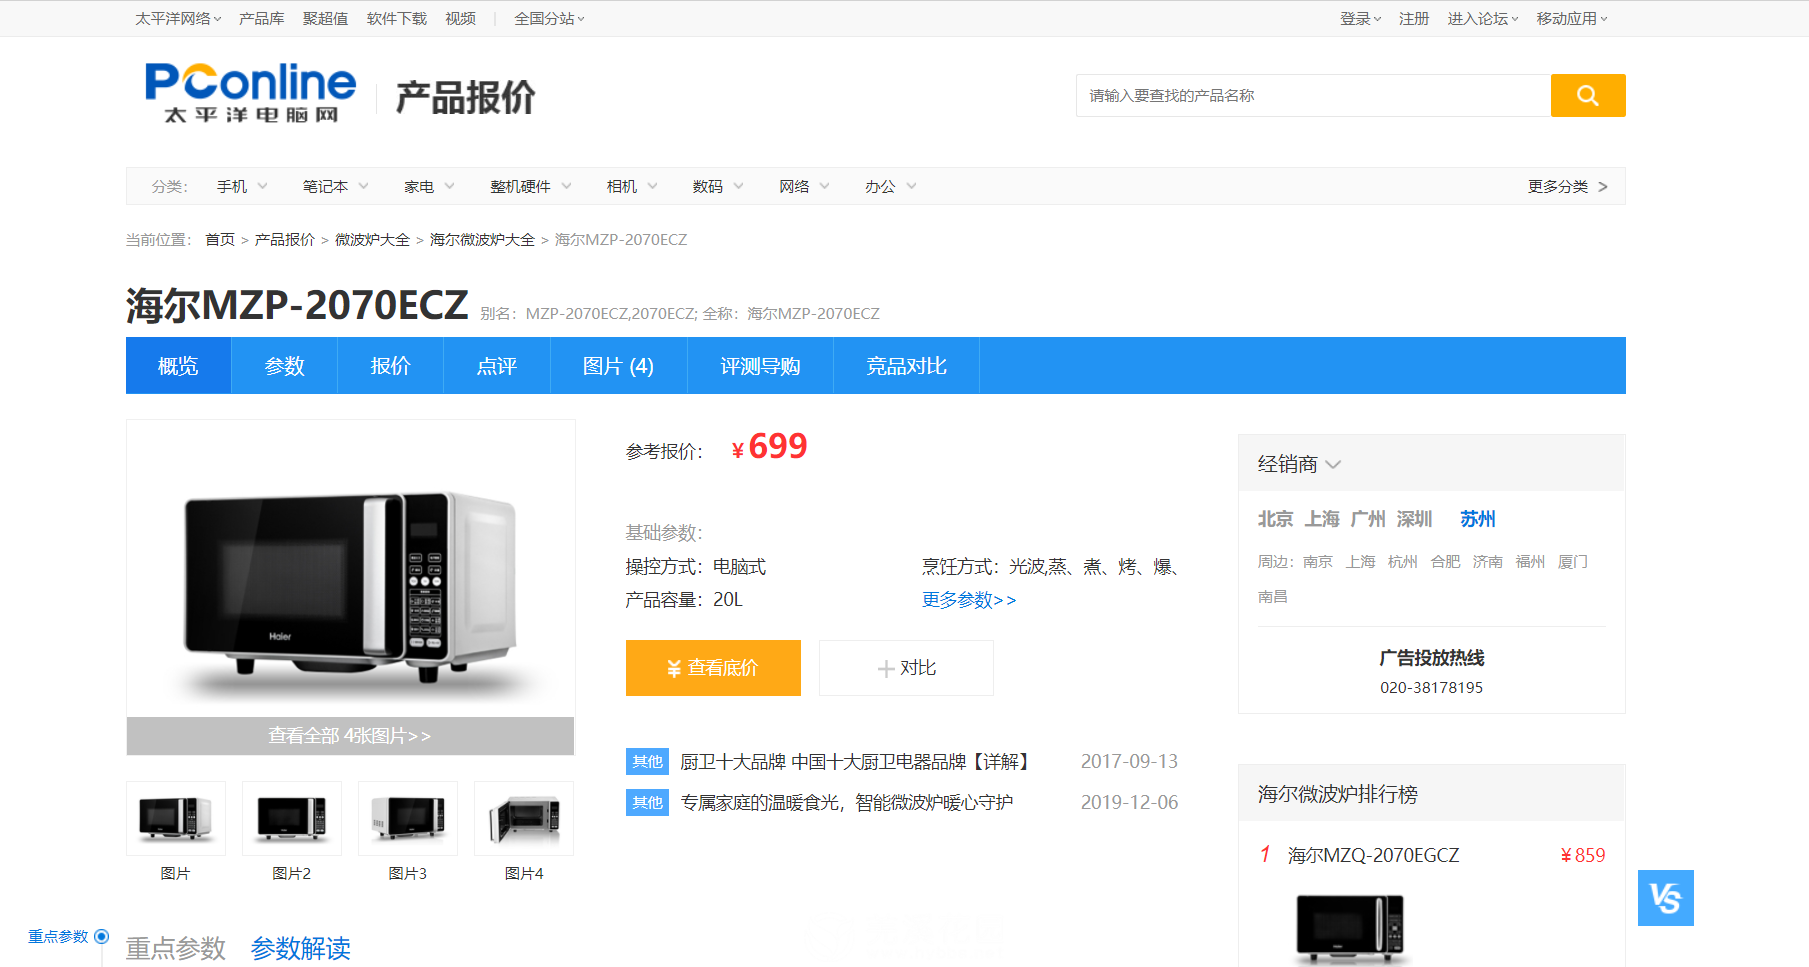Open the 全国分站 dropdown
Image resolution: width=1809 pixels, height=967 pixels.
point(549,18)
